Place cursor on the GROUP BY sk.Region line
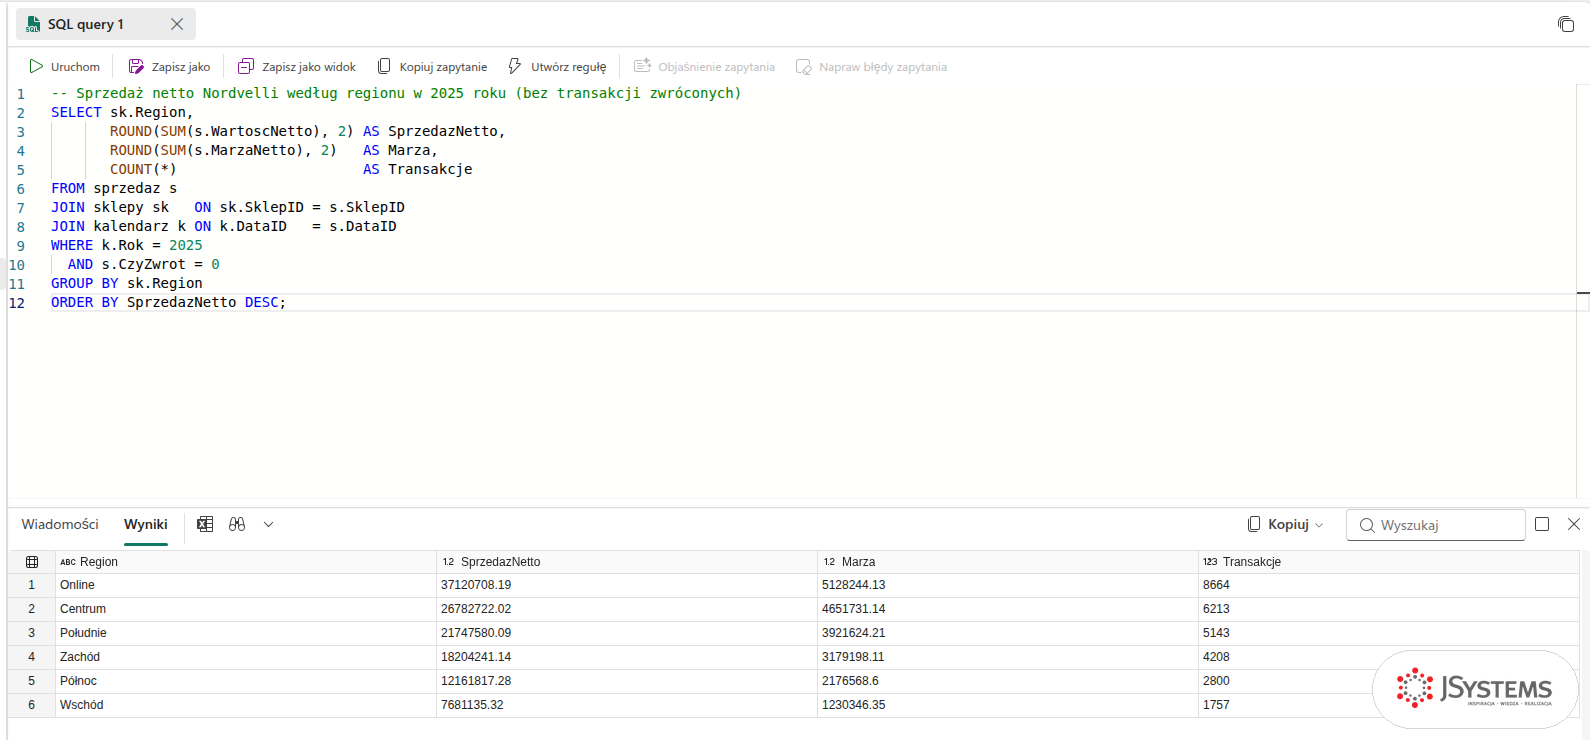The width and height of the screenshot is (1590, 740). coord(127,283)
